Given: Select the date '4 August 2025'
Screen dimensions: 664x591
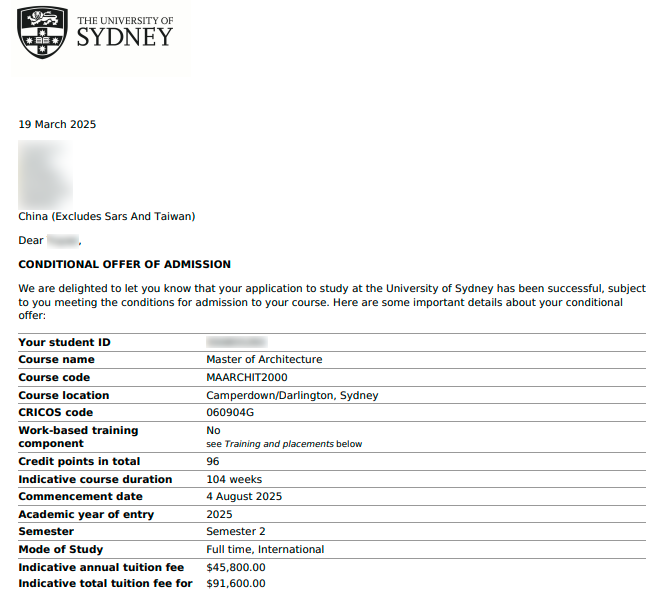Looking at the screenshot, I should [x=244, y=497].
